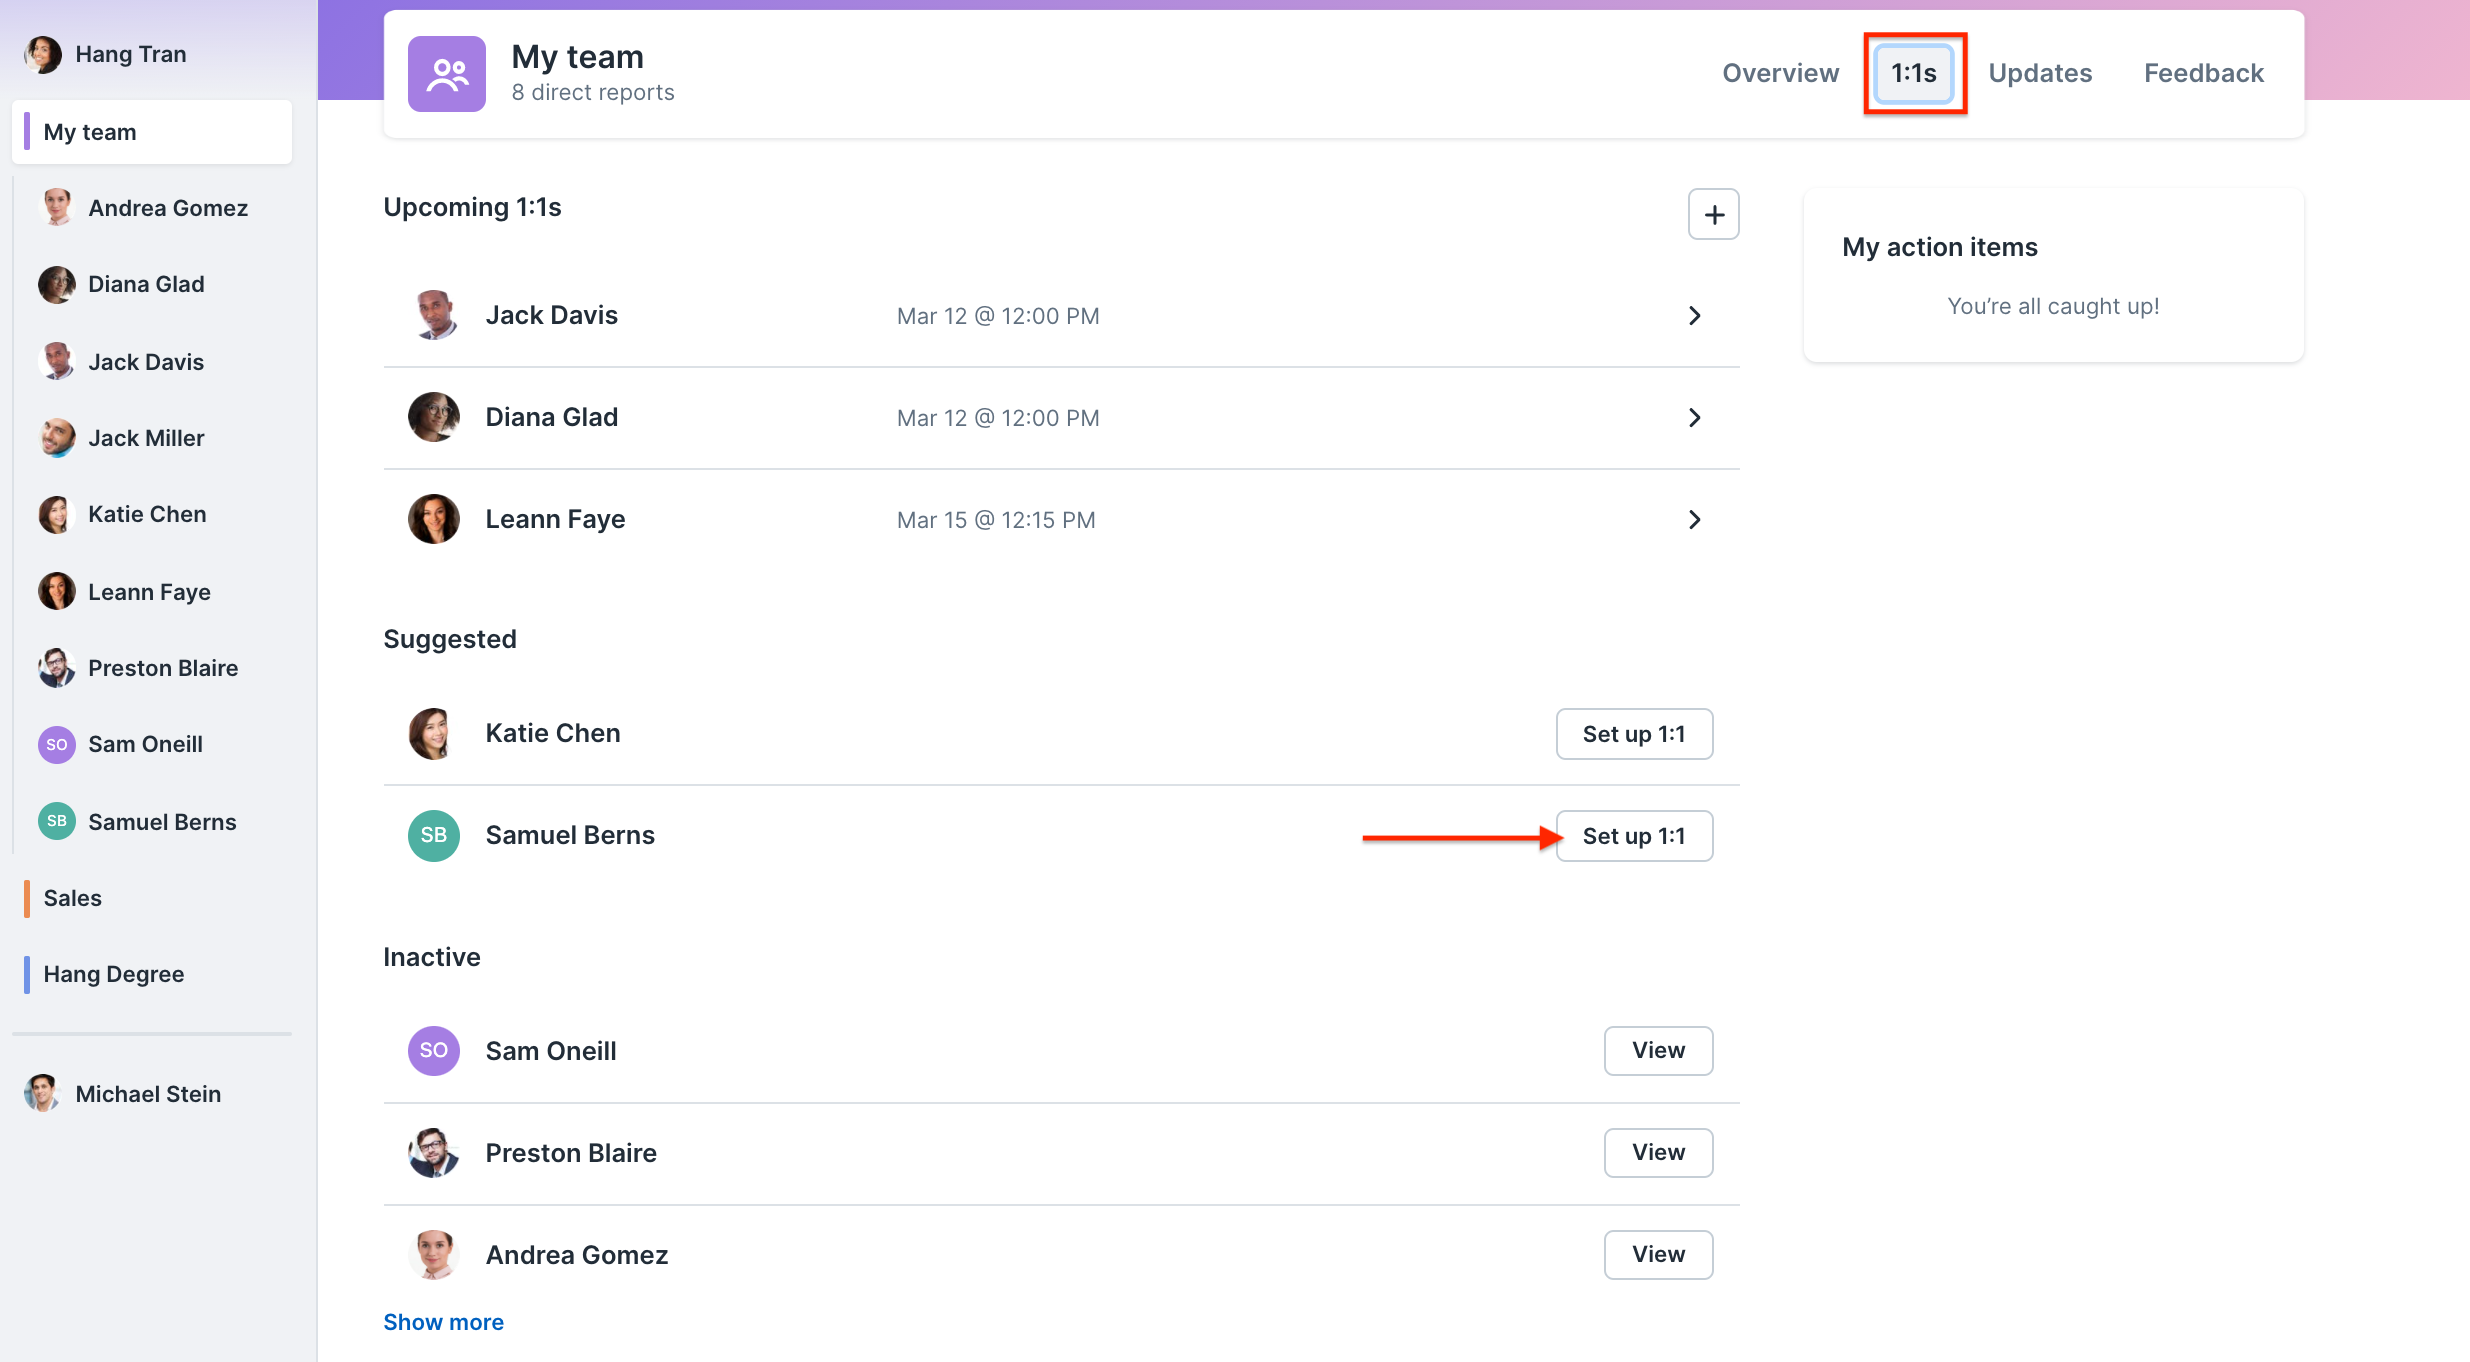Click Preston Blaire avatar in Inactive list
The image size is (2470, 1362).
(x=434, y=1152)
